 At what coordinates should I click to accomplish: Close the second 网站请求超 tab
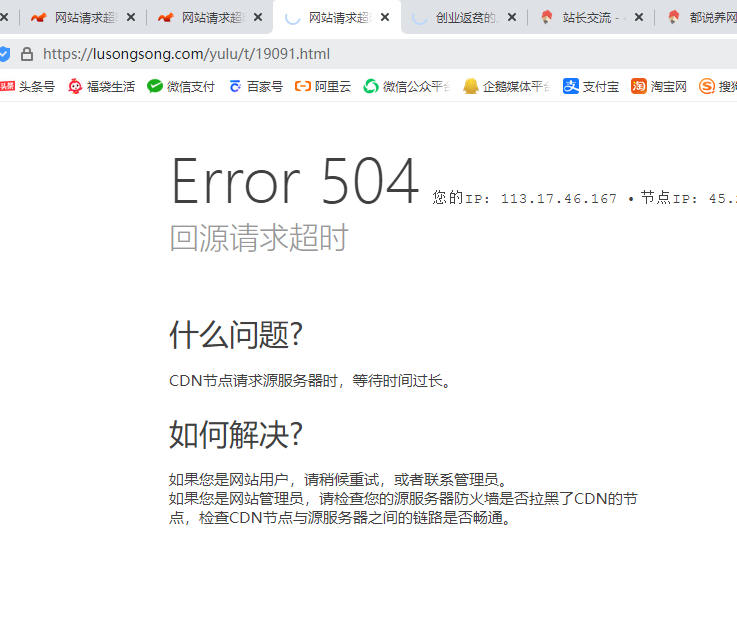(x=258, y=17)
